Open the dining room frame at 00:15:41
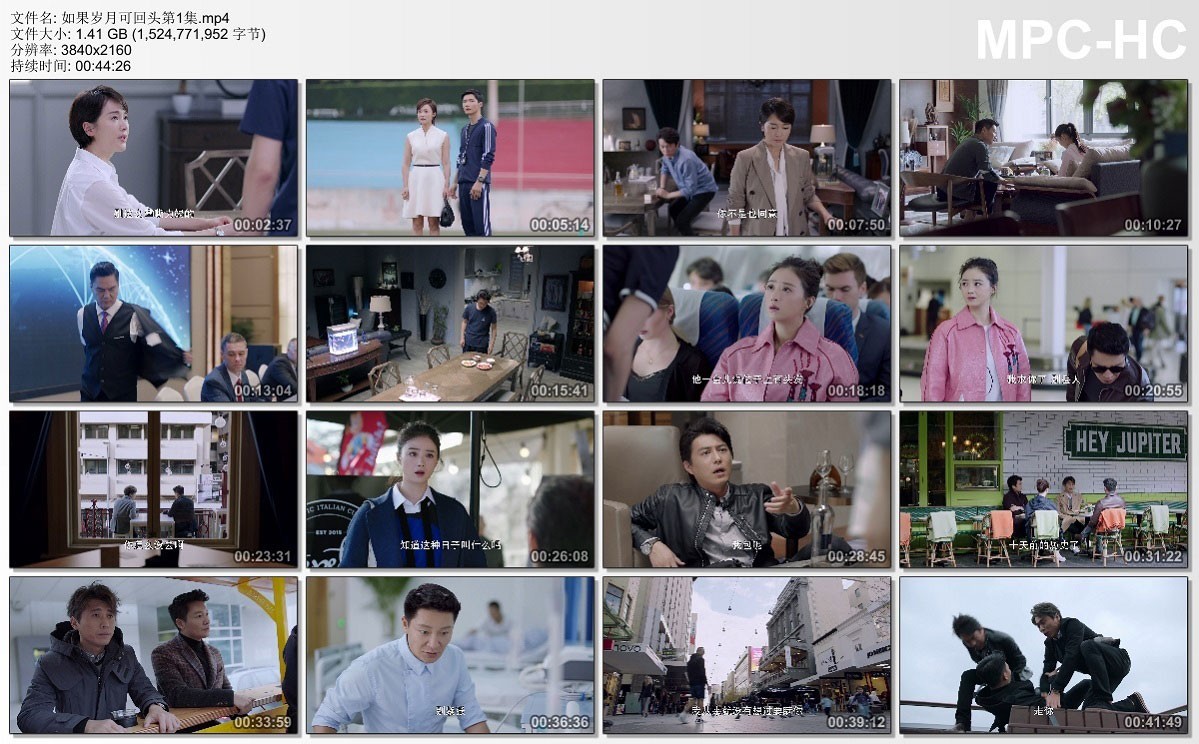 (450, 324)
